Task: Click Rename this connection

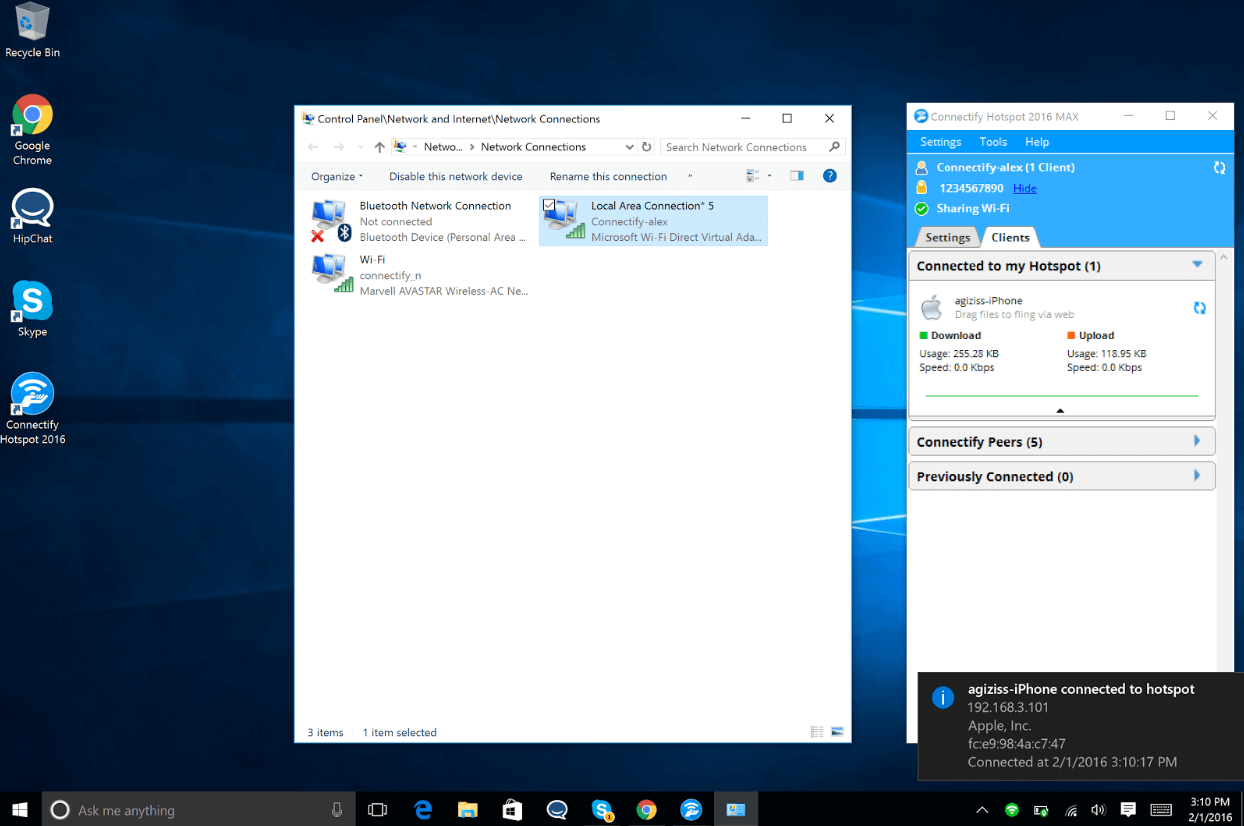Action: coord(608,176)
